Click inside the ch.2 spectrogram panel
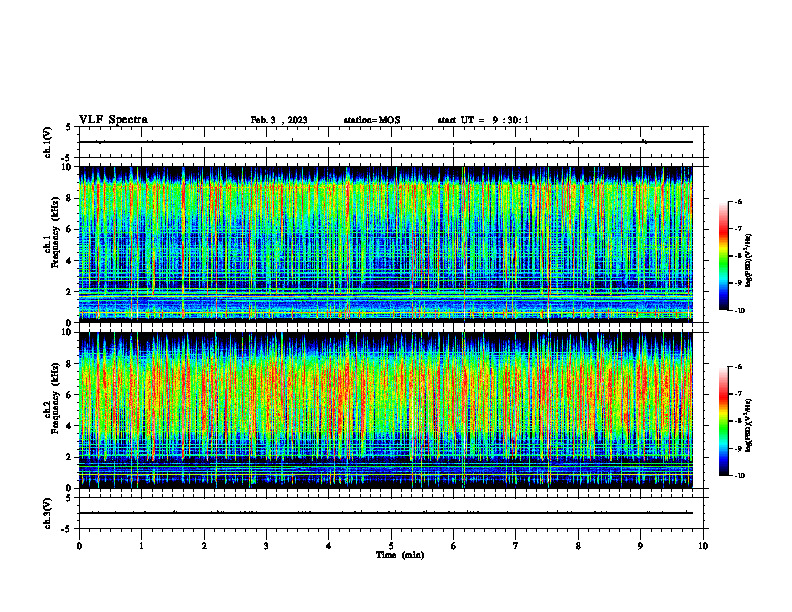This screenshot has height=612, width=792. click(386, 410)
